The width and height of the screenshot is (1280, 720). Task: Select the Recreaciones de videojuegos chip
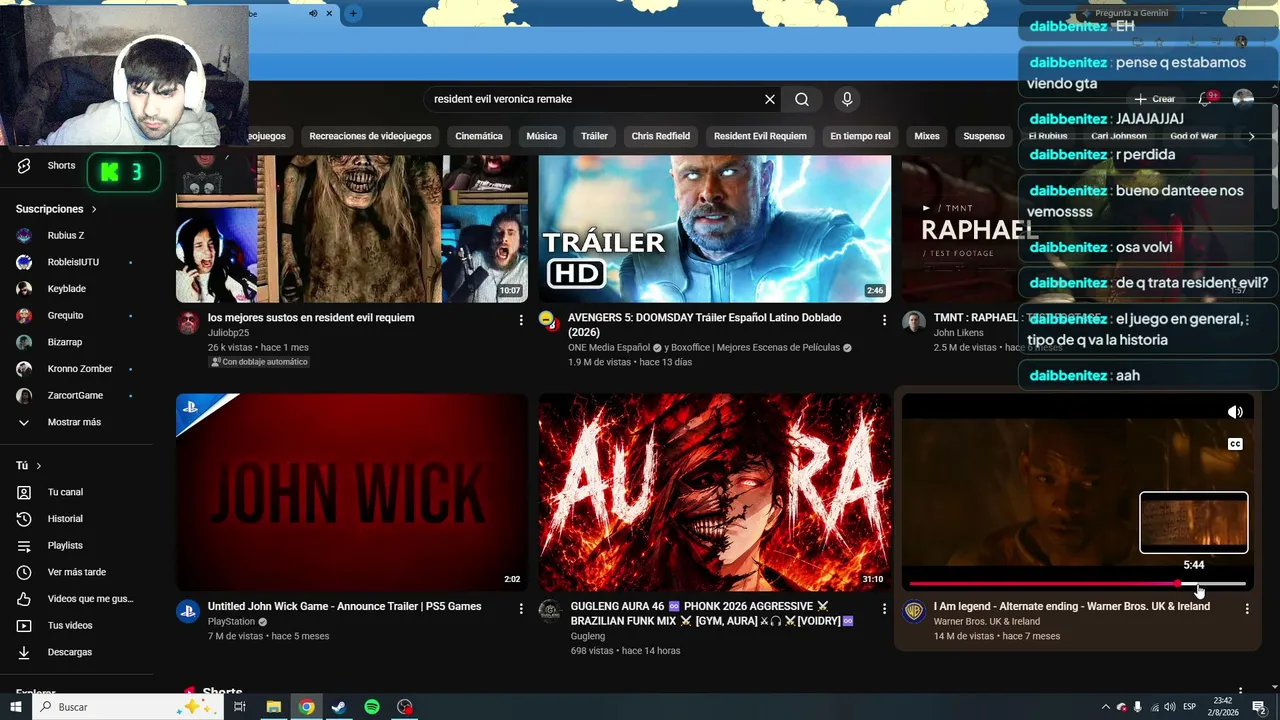pos(370,136)
